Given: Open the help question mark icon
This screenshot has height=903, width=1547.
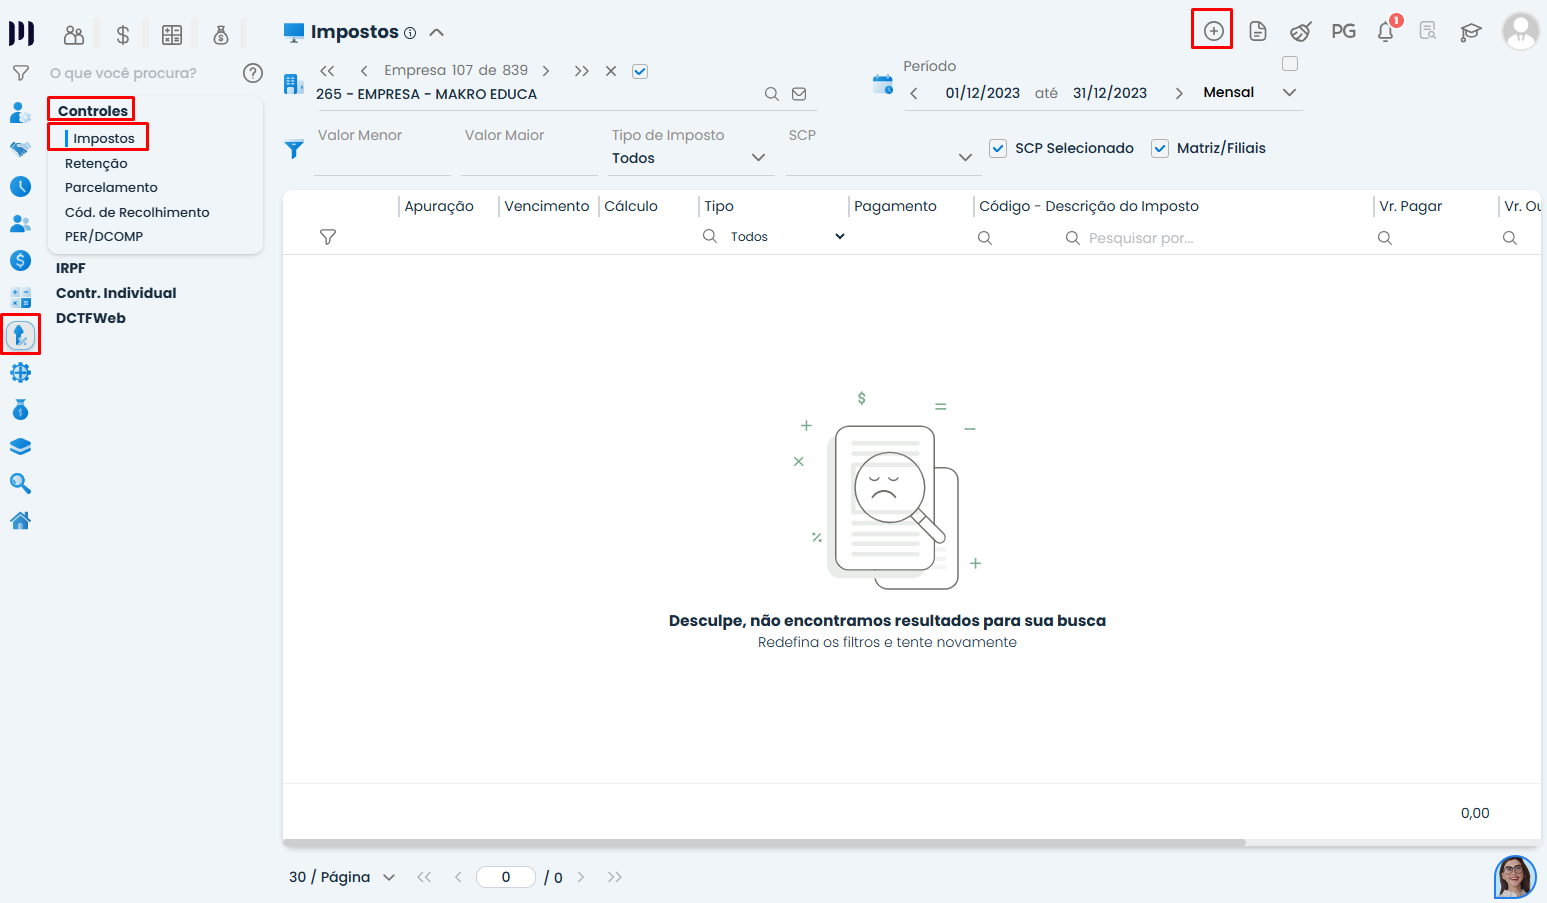Looking at the screenshot, I should pos(253,73).
